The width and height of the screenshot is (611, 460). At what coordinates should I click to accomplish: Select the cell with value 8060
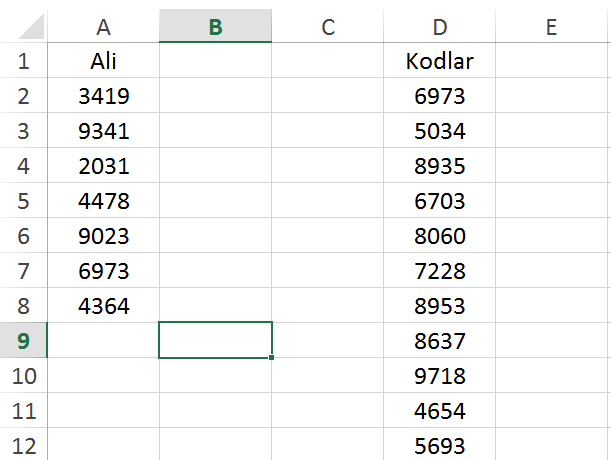(x=439, y=236)
